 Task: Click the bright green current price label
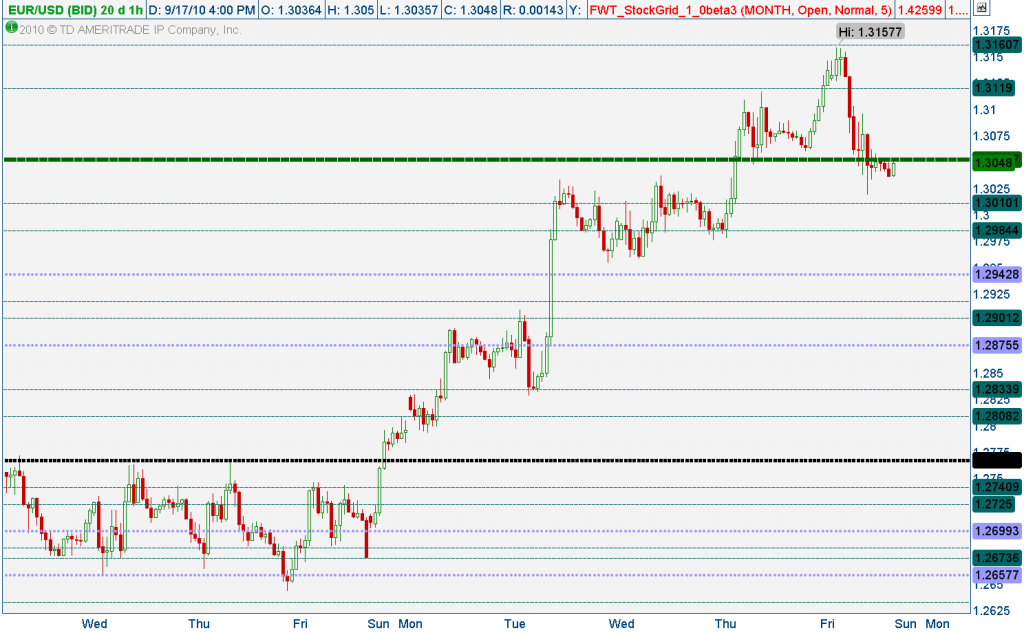pos(996,162)
